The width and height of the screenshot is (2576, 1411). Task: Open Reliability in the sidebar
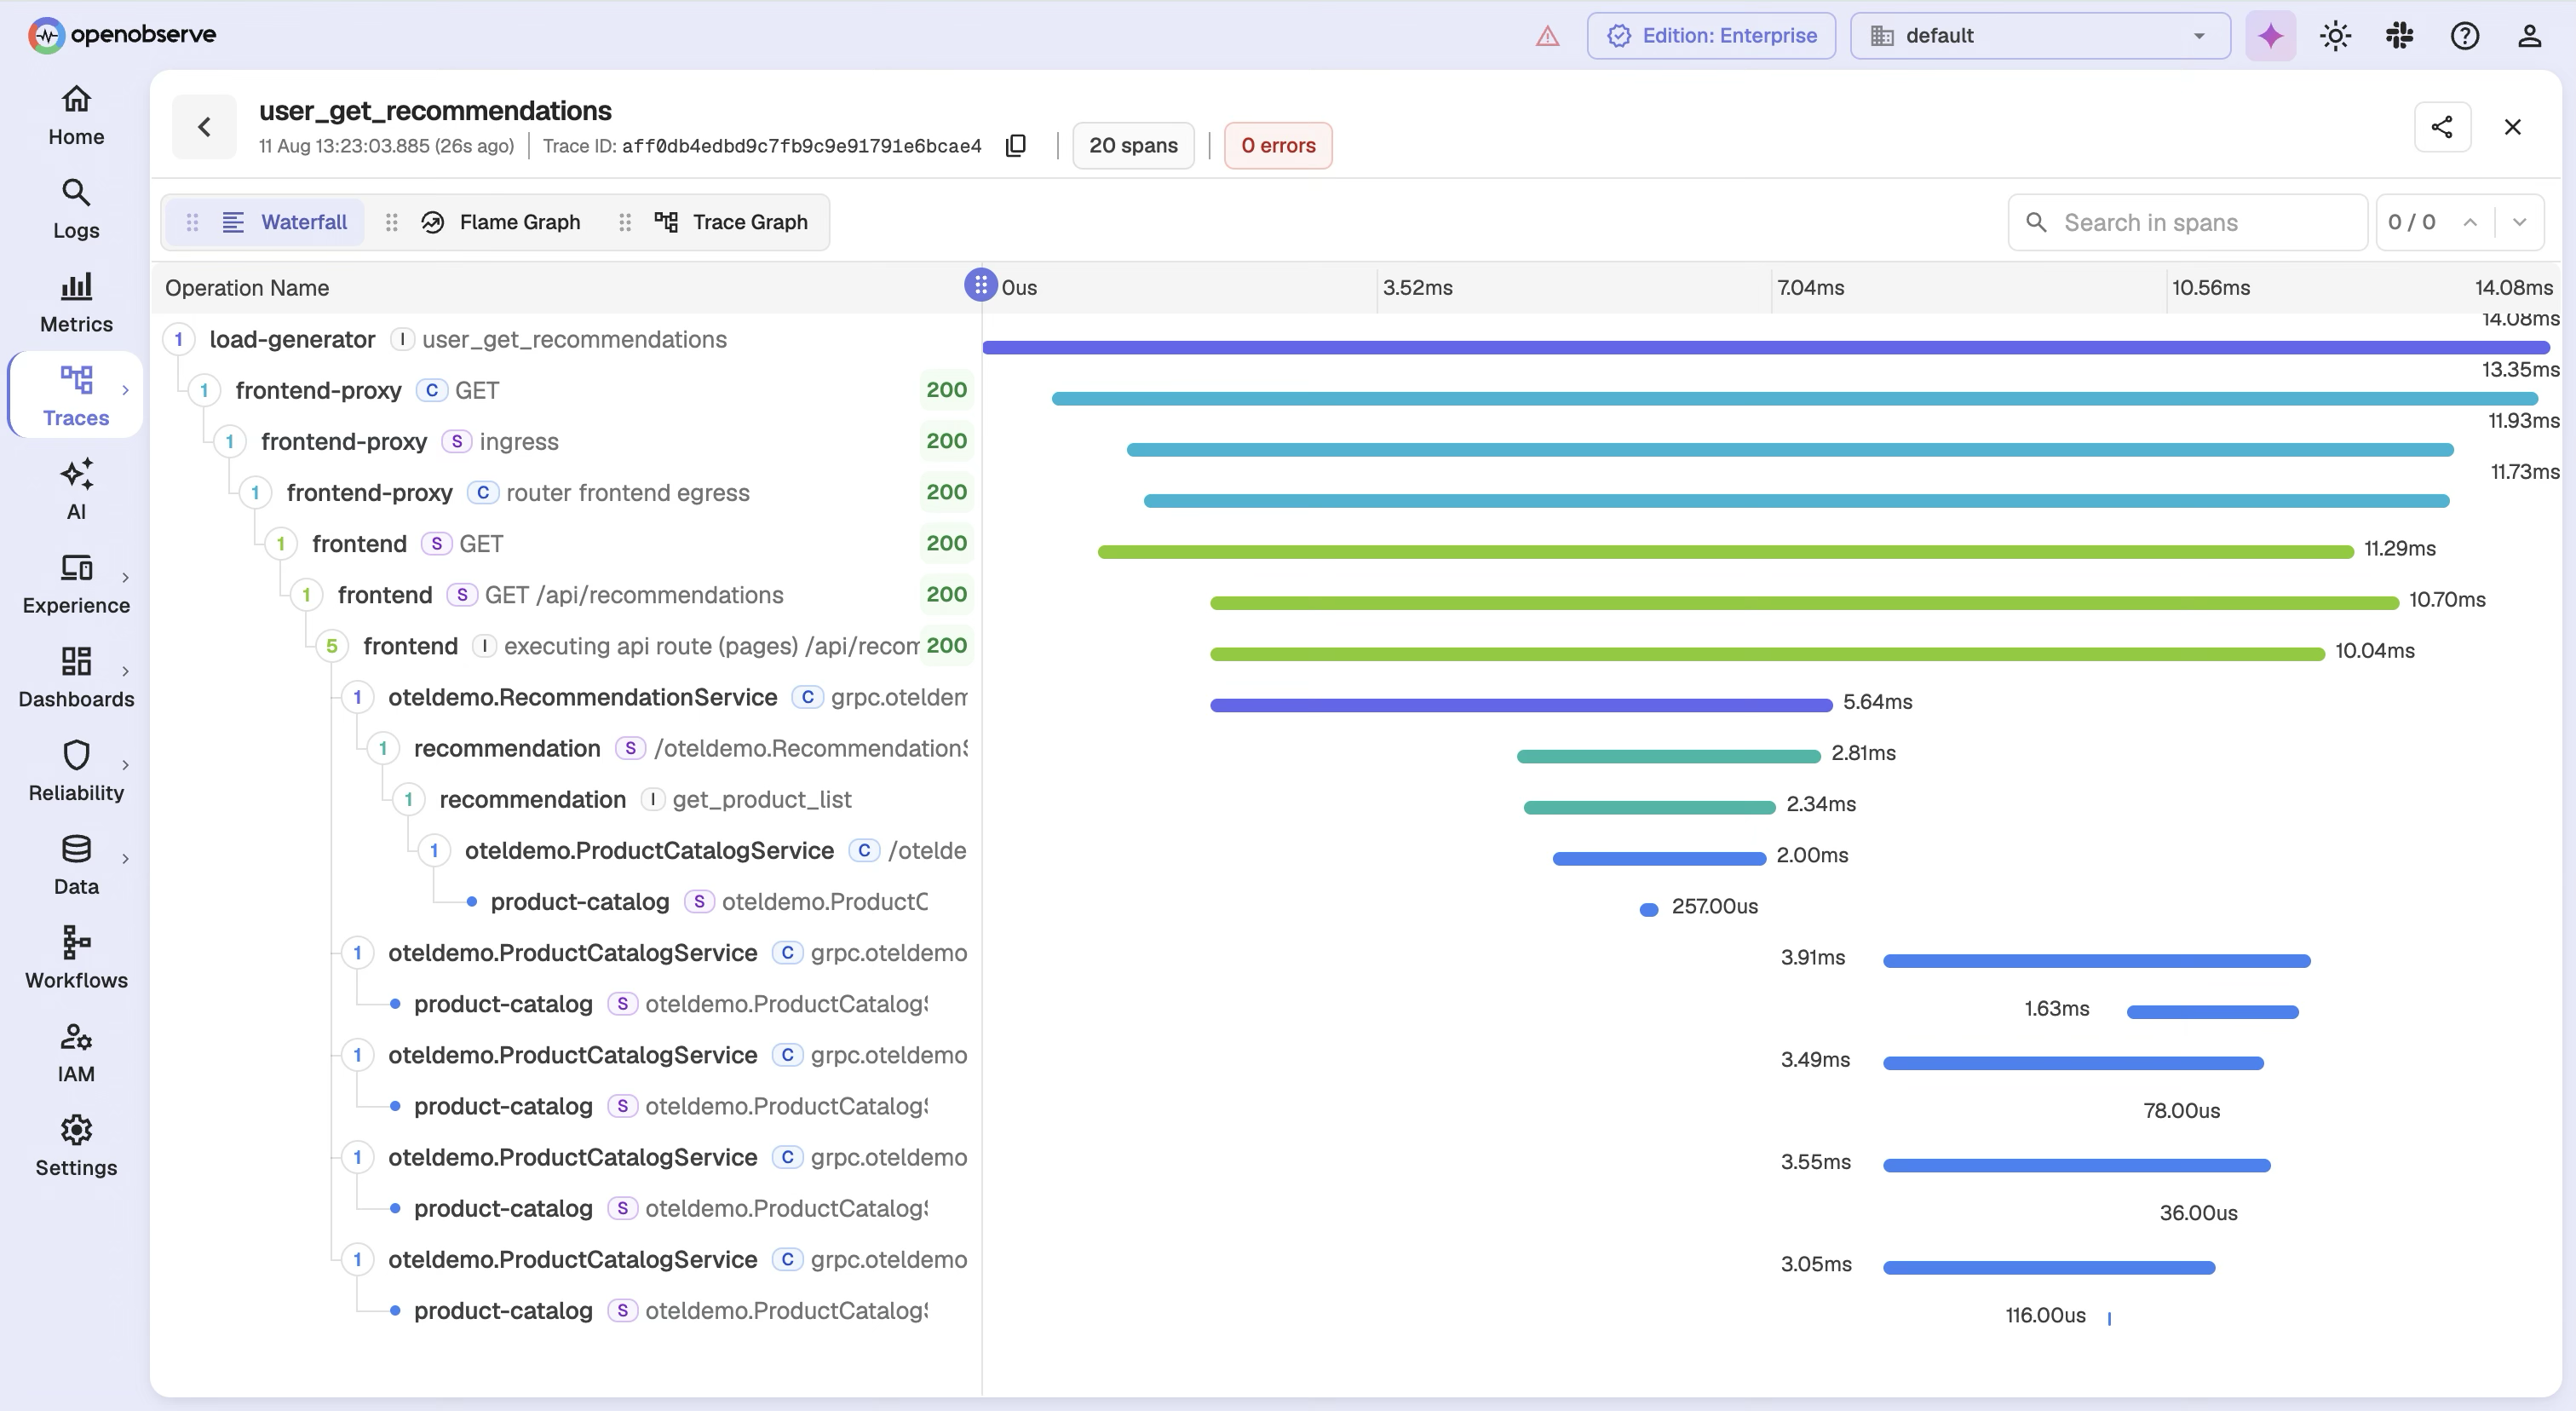pos(76,772)
